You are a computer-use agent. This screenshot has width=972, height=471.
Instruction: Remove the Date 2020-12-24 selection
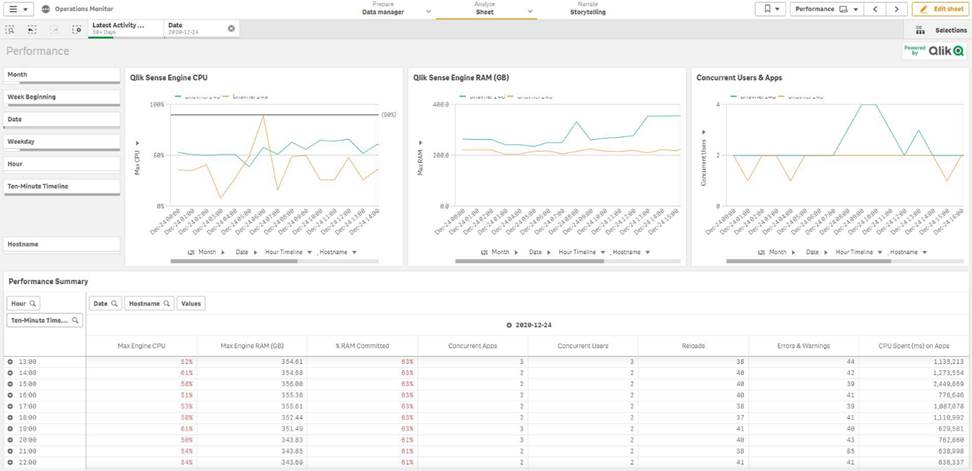[231, 29]
